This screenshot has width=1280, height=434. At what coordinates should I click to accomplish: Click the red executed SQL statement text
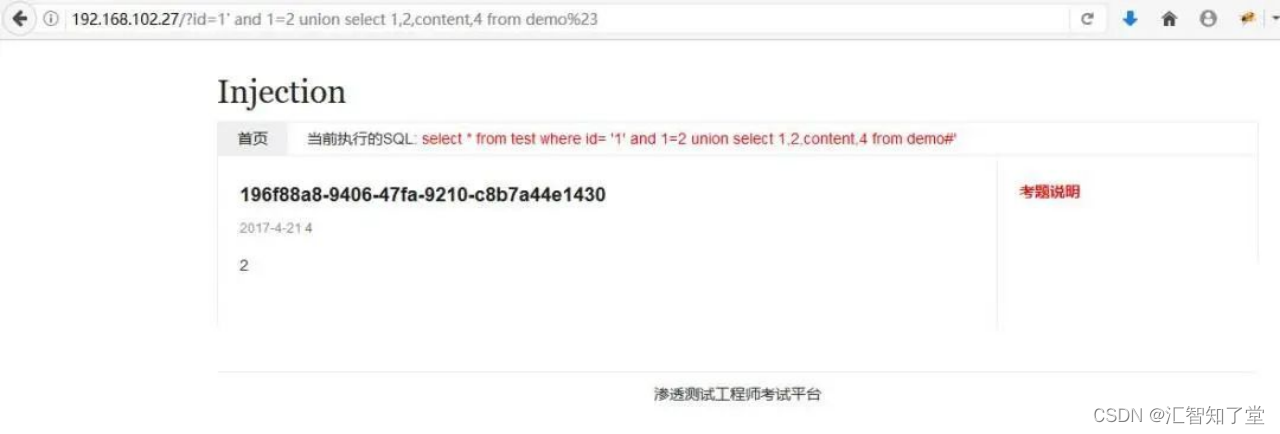coord(689,139)
